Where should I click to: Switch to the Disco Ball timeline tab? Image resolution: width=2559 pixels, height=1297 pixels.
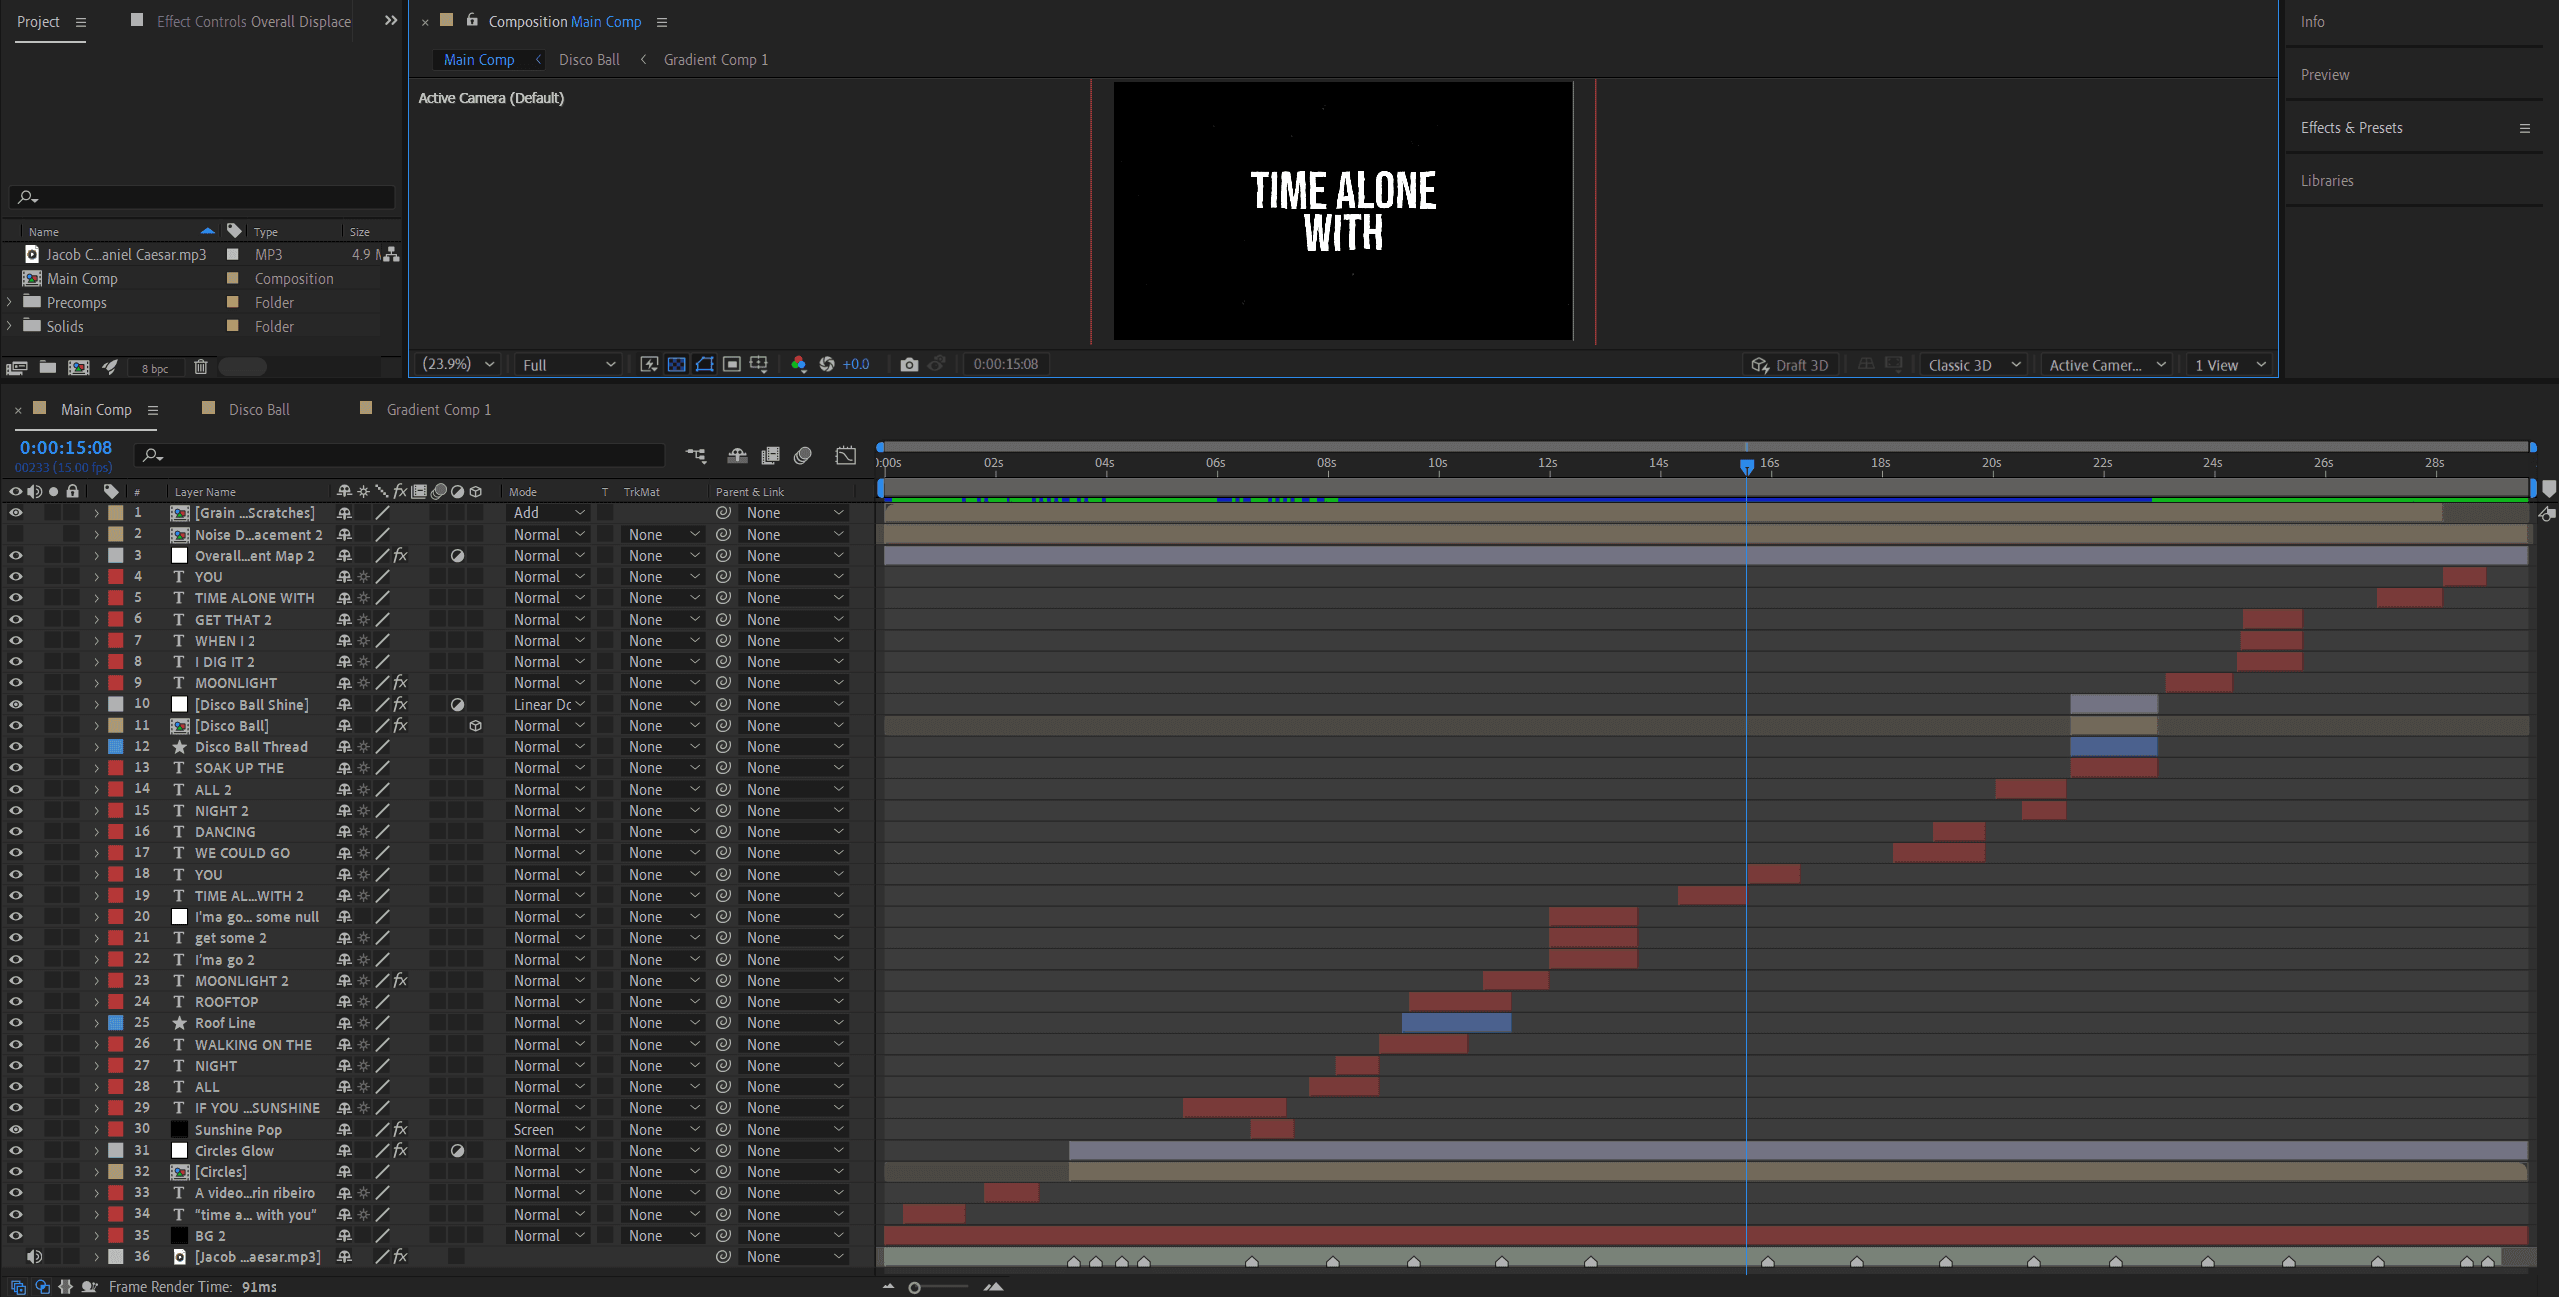[258, 409]
